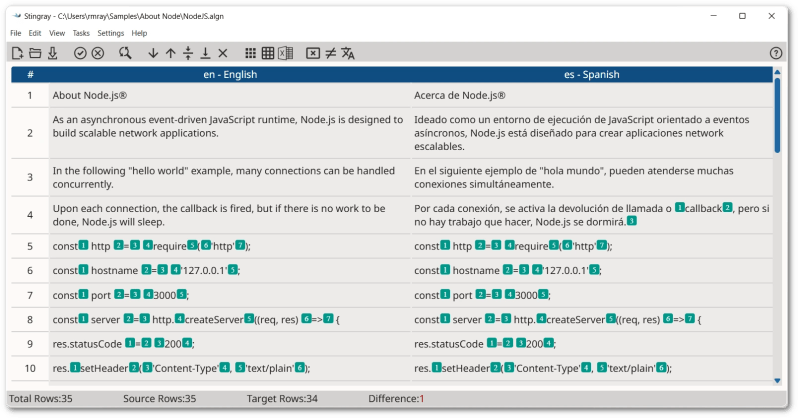Select Spanish cell 'Por cada conexión'

pos(591,215)
